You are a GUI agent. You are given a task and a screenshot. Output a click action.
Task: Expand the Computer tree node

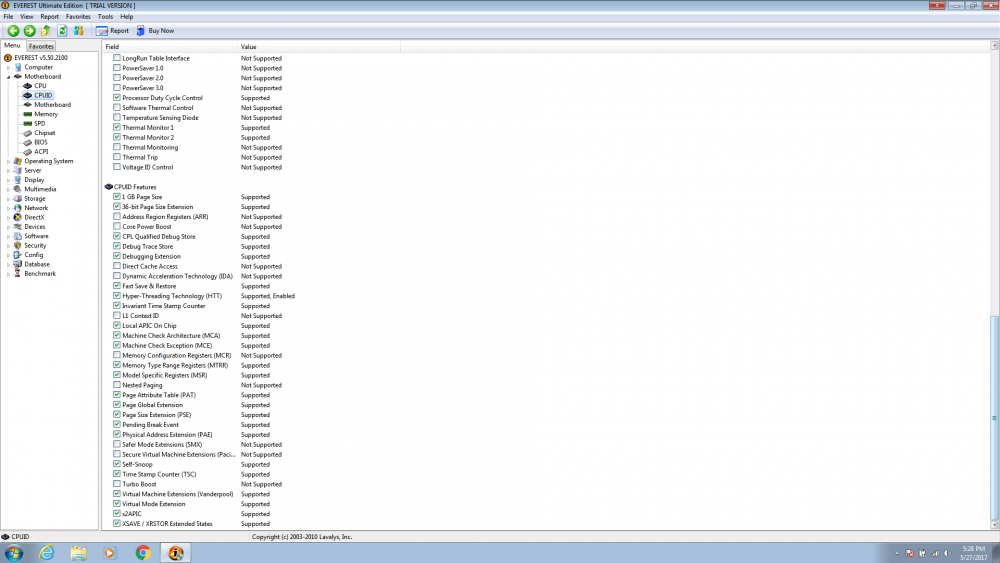[8, 67]
